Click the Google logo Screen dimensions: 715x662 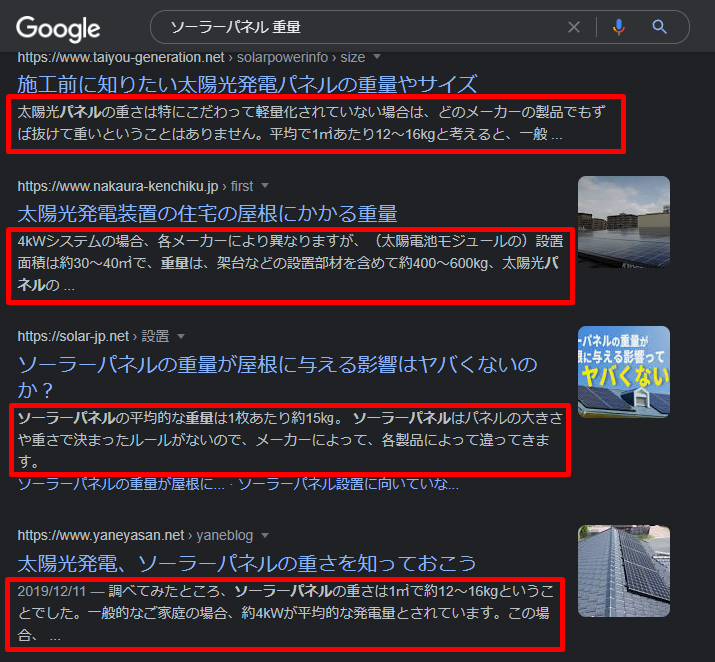58,28
